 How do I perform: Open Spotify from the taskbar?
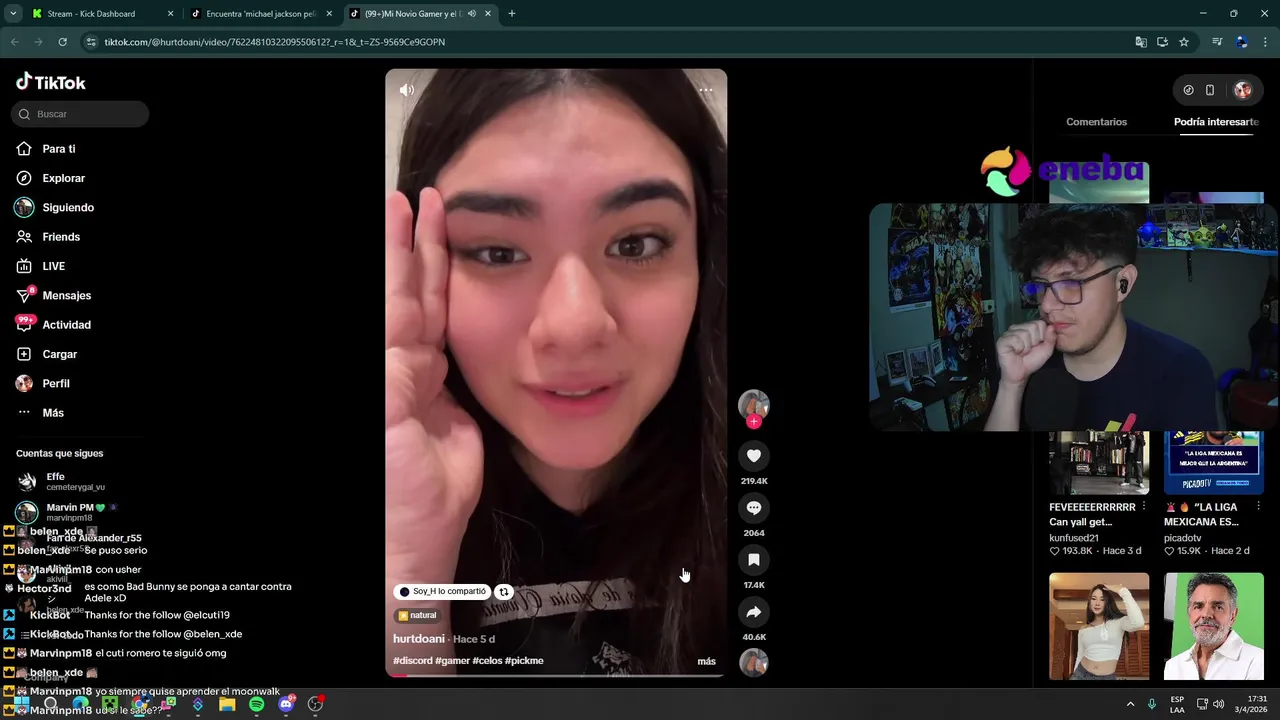click(257, 705)
